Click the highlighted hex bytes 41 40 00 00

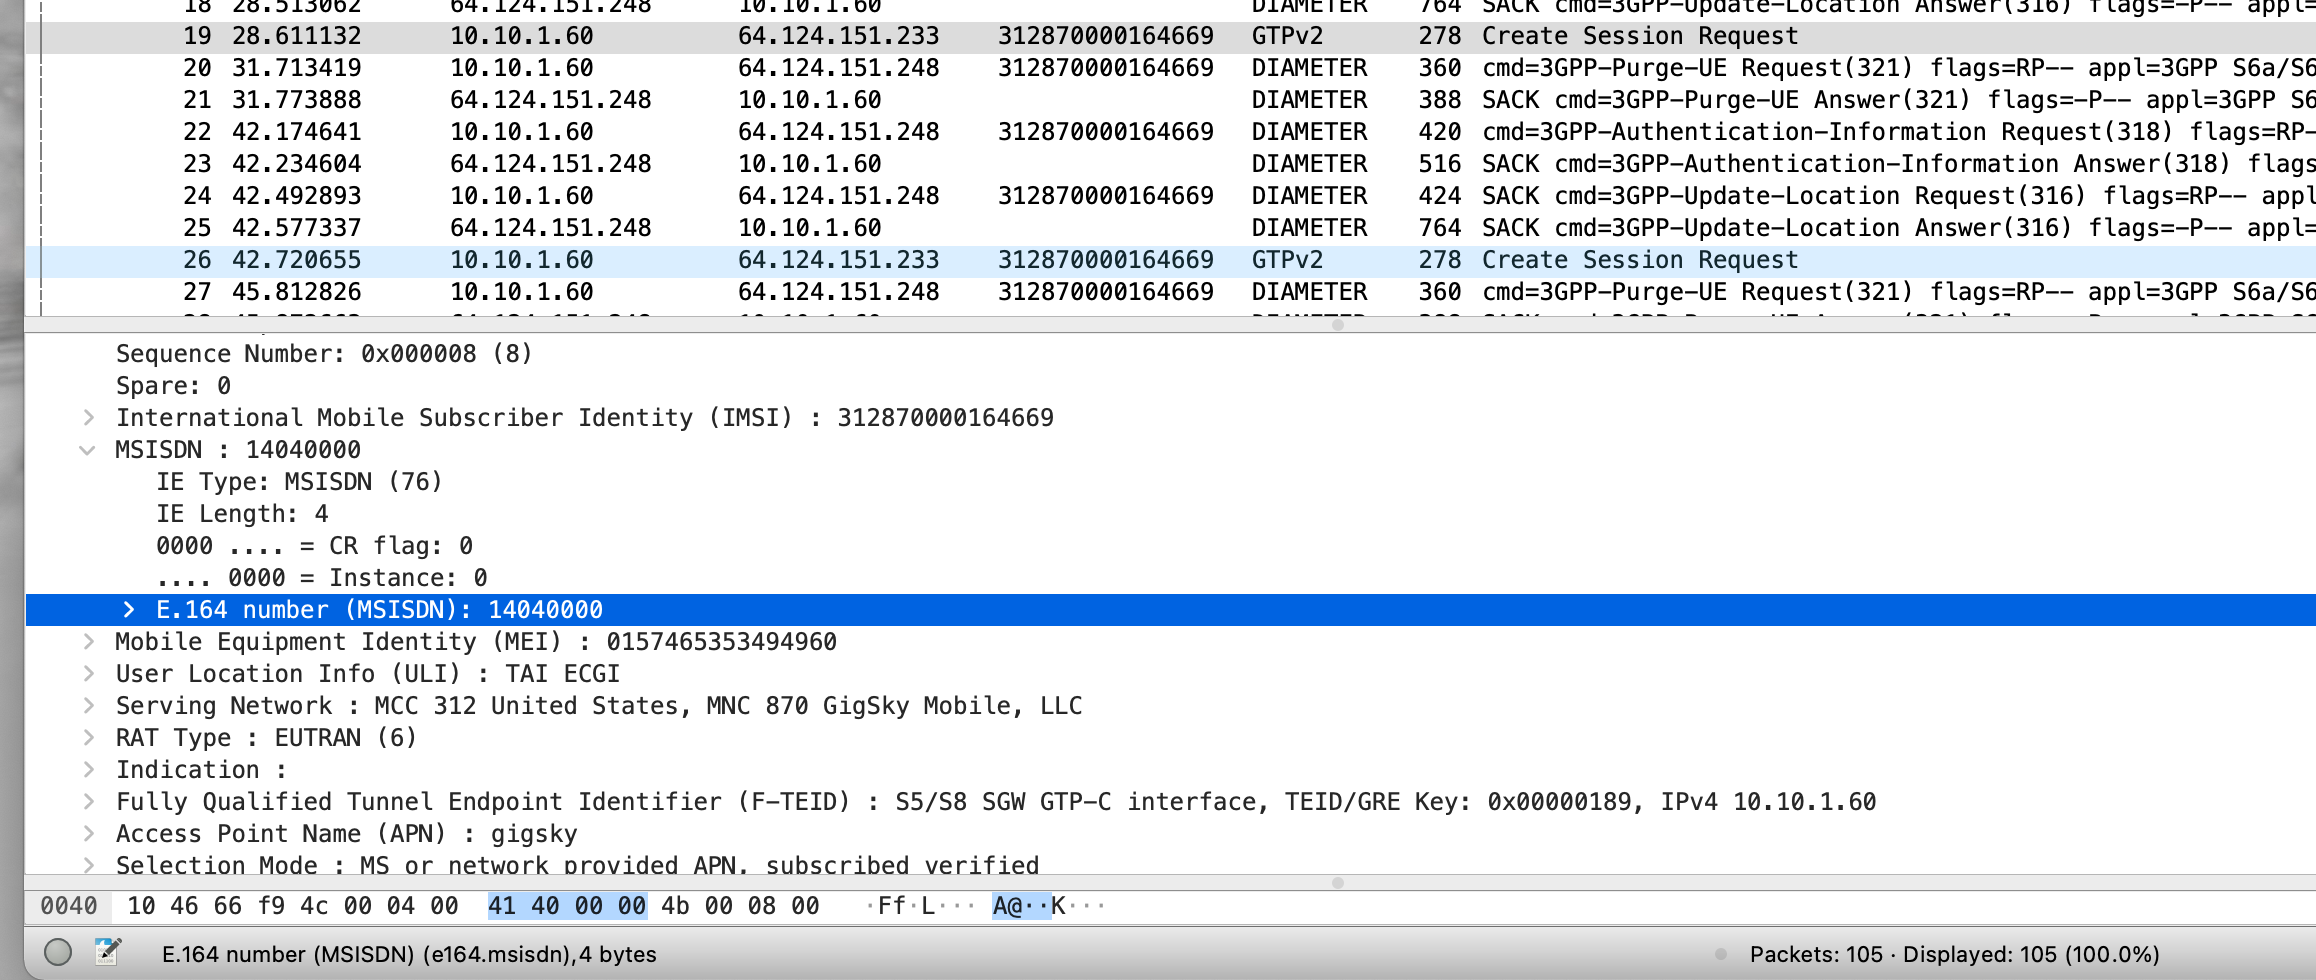click(x=566, y=905)
